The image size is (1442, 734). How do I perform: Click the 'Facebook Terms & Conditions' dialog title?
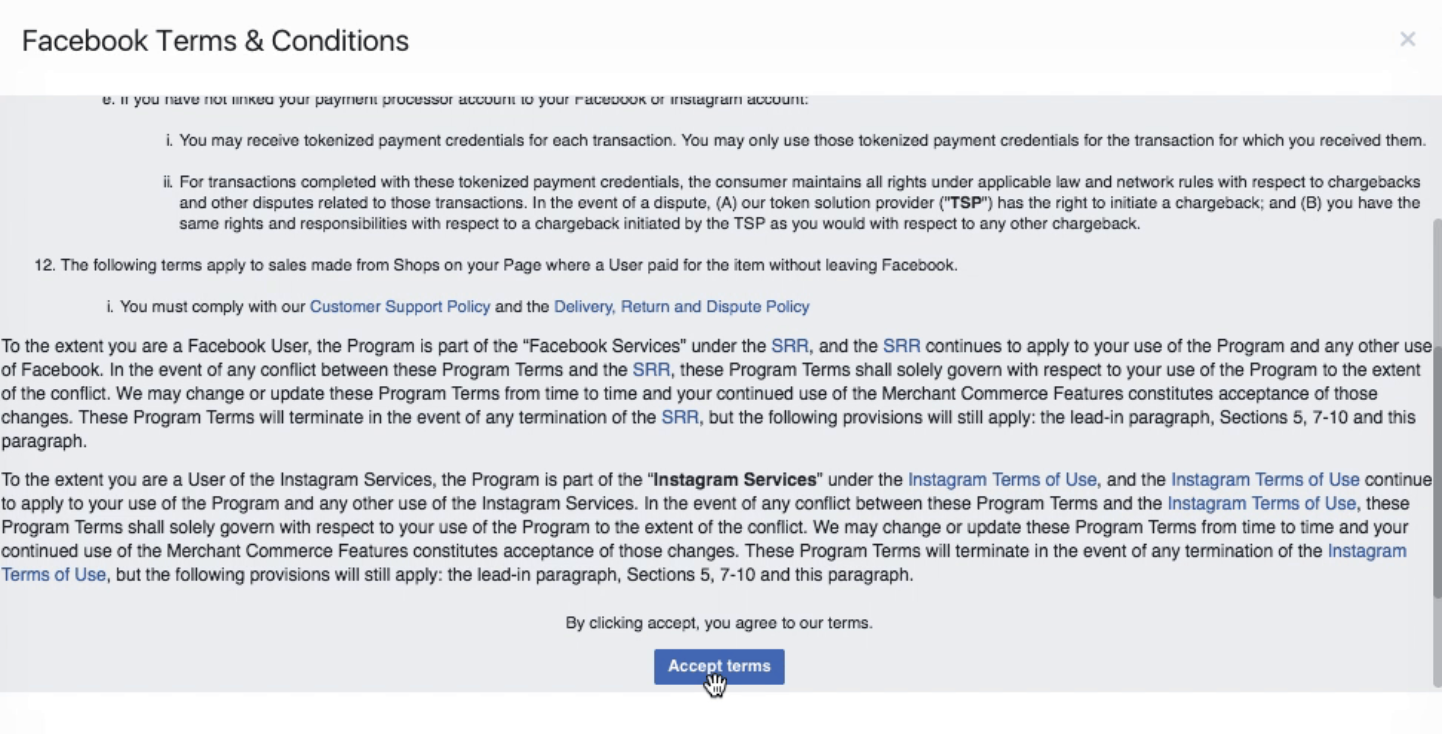pyautogui.click(x=215, y=41)
